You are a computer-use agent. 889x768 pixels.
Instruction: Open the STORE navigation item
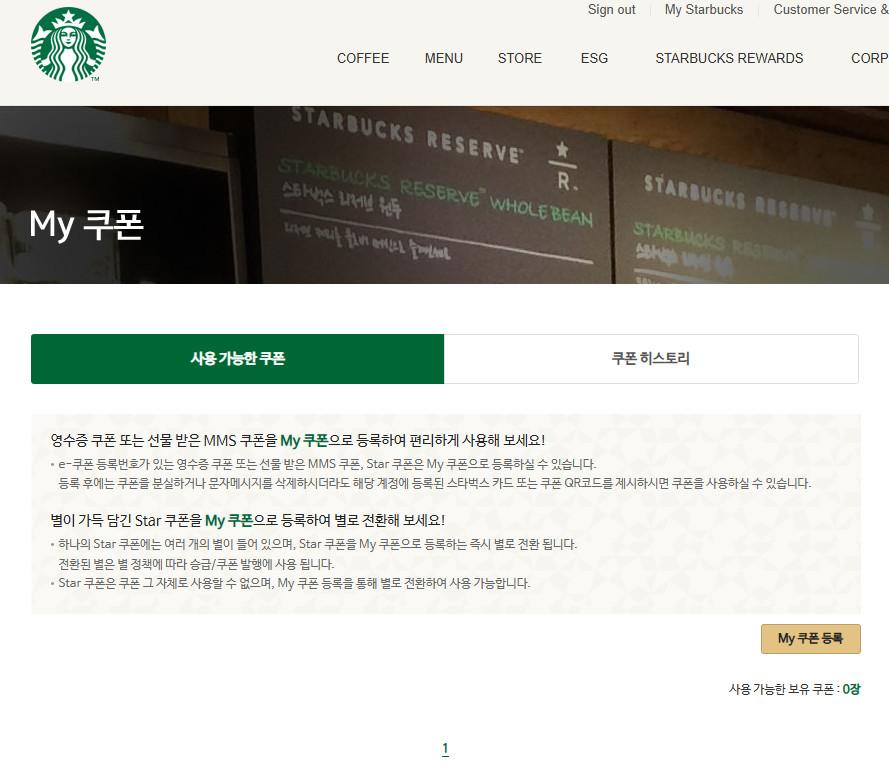coord(520,58)
